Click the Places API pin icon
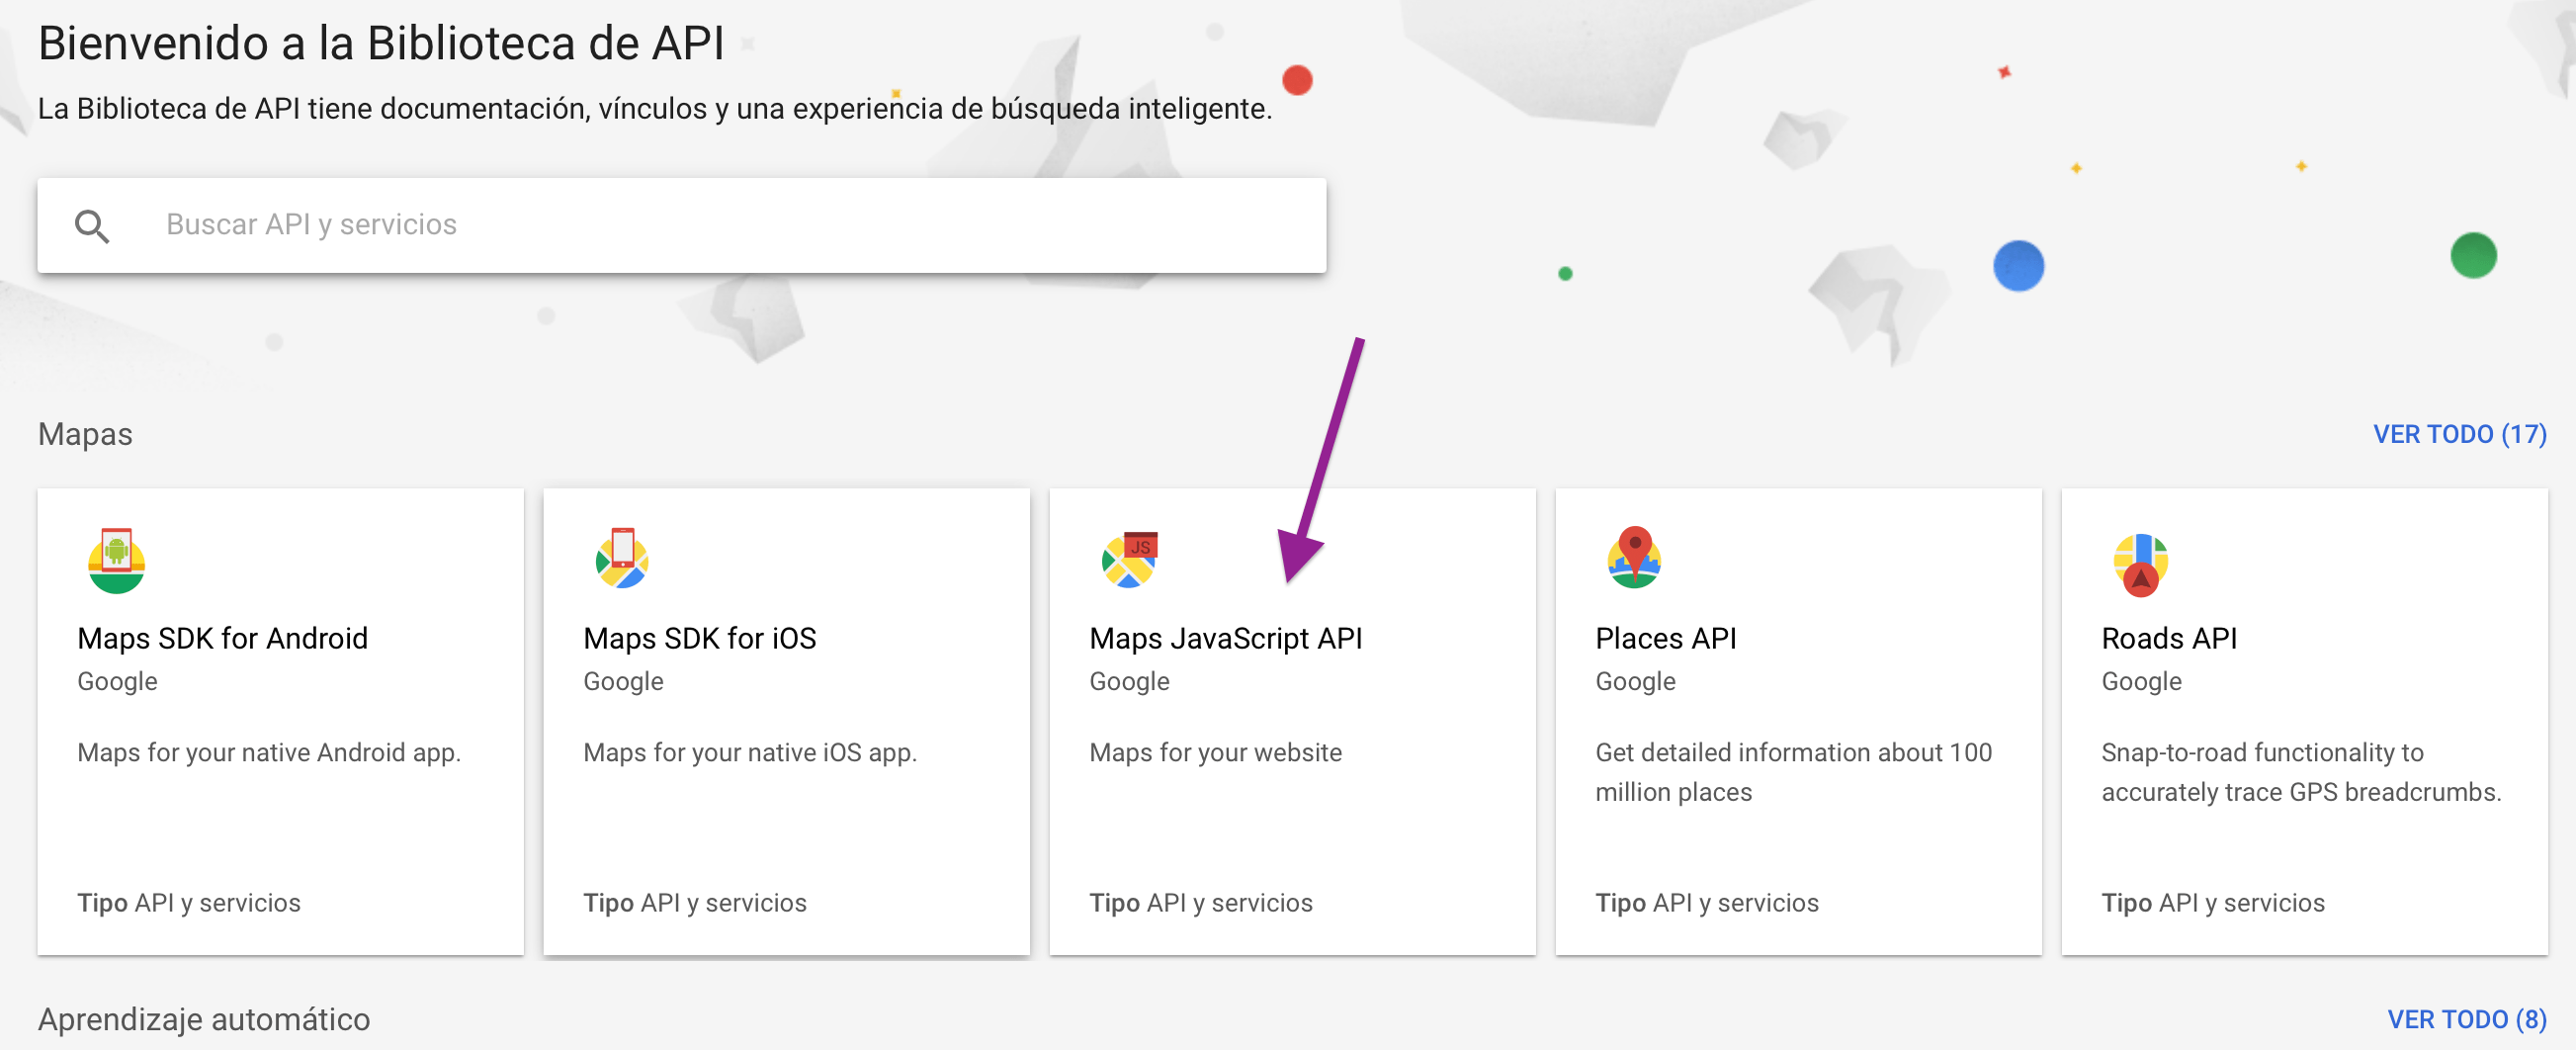This screenshot has height=1050, width=2576. [x=1634, y=557]
